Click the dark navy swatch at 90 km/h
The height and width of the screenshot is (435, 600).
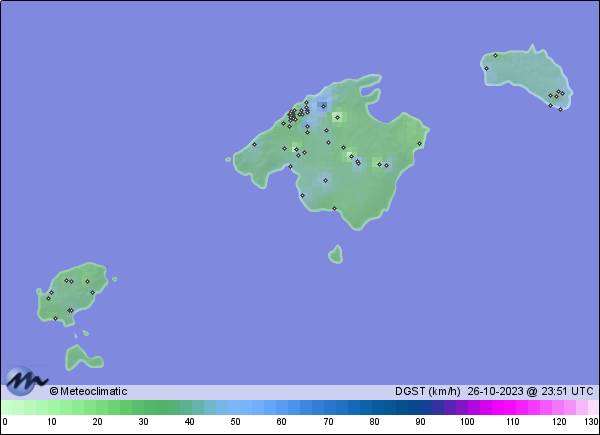[421, 407]
